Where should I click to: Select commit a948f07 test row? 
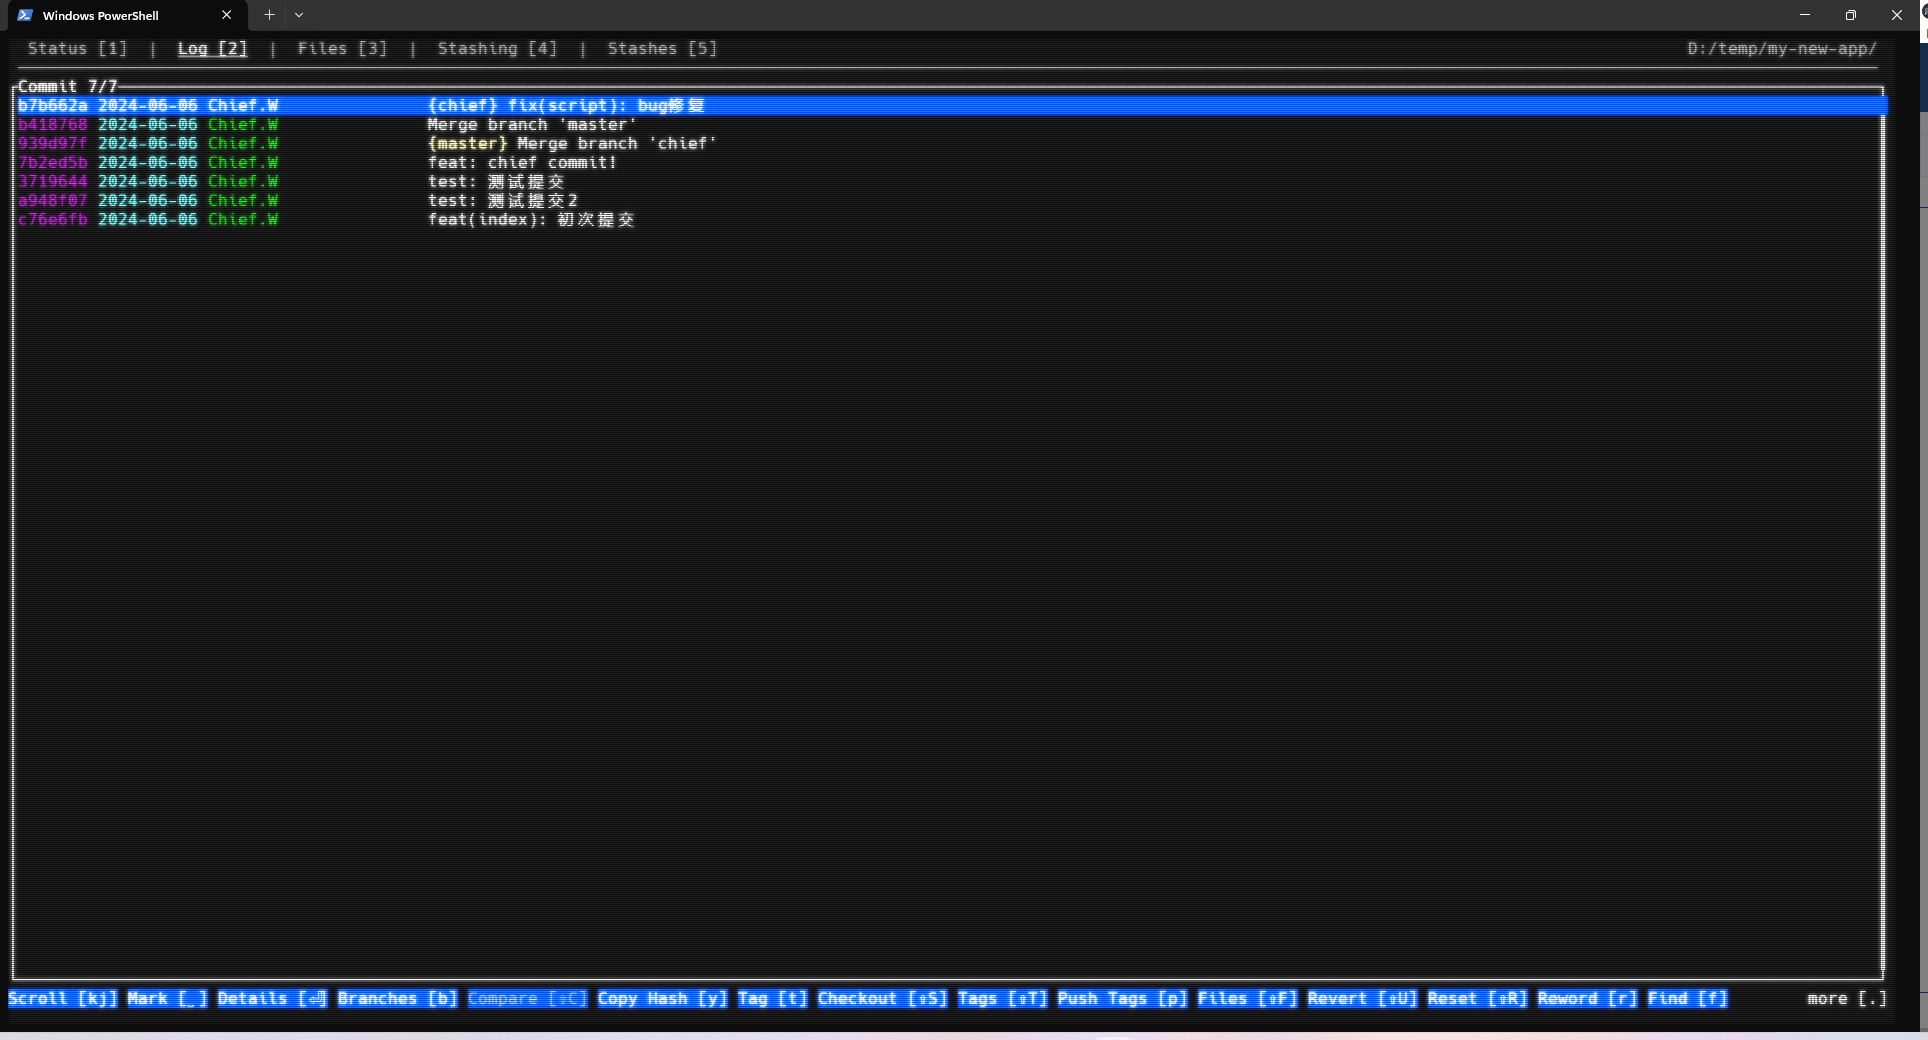949,201
